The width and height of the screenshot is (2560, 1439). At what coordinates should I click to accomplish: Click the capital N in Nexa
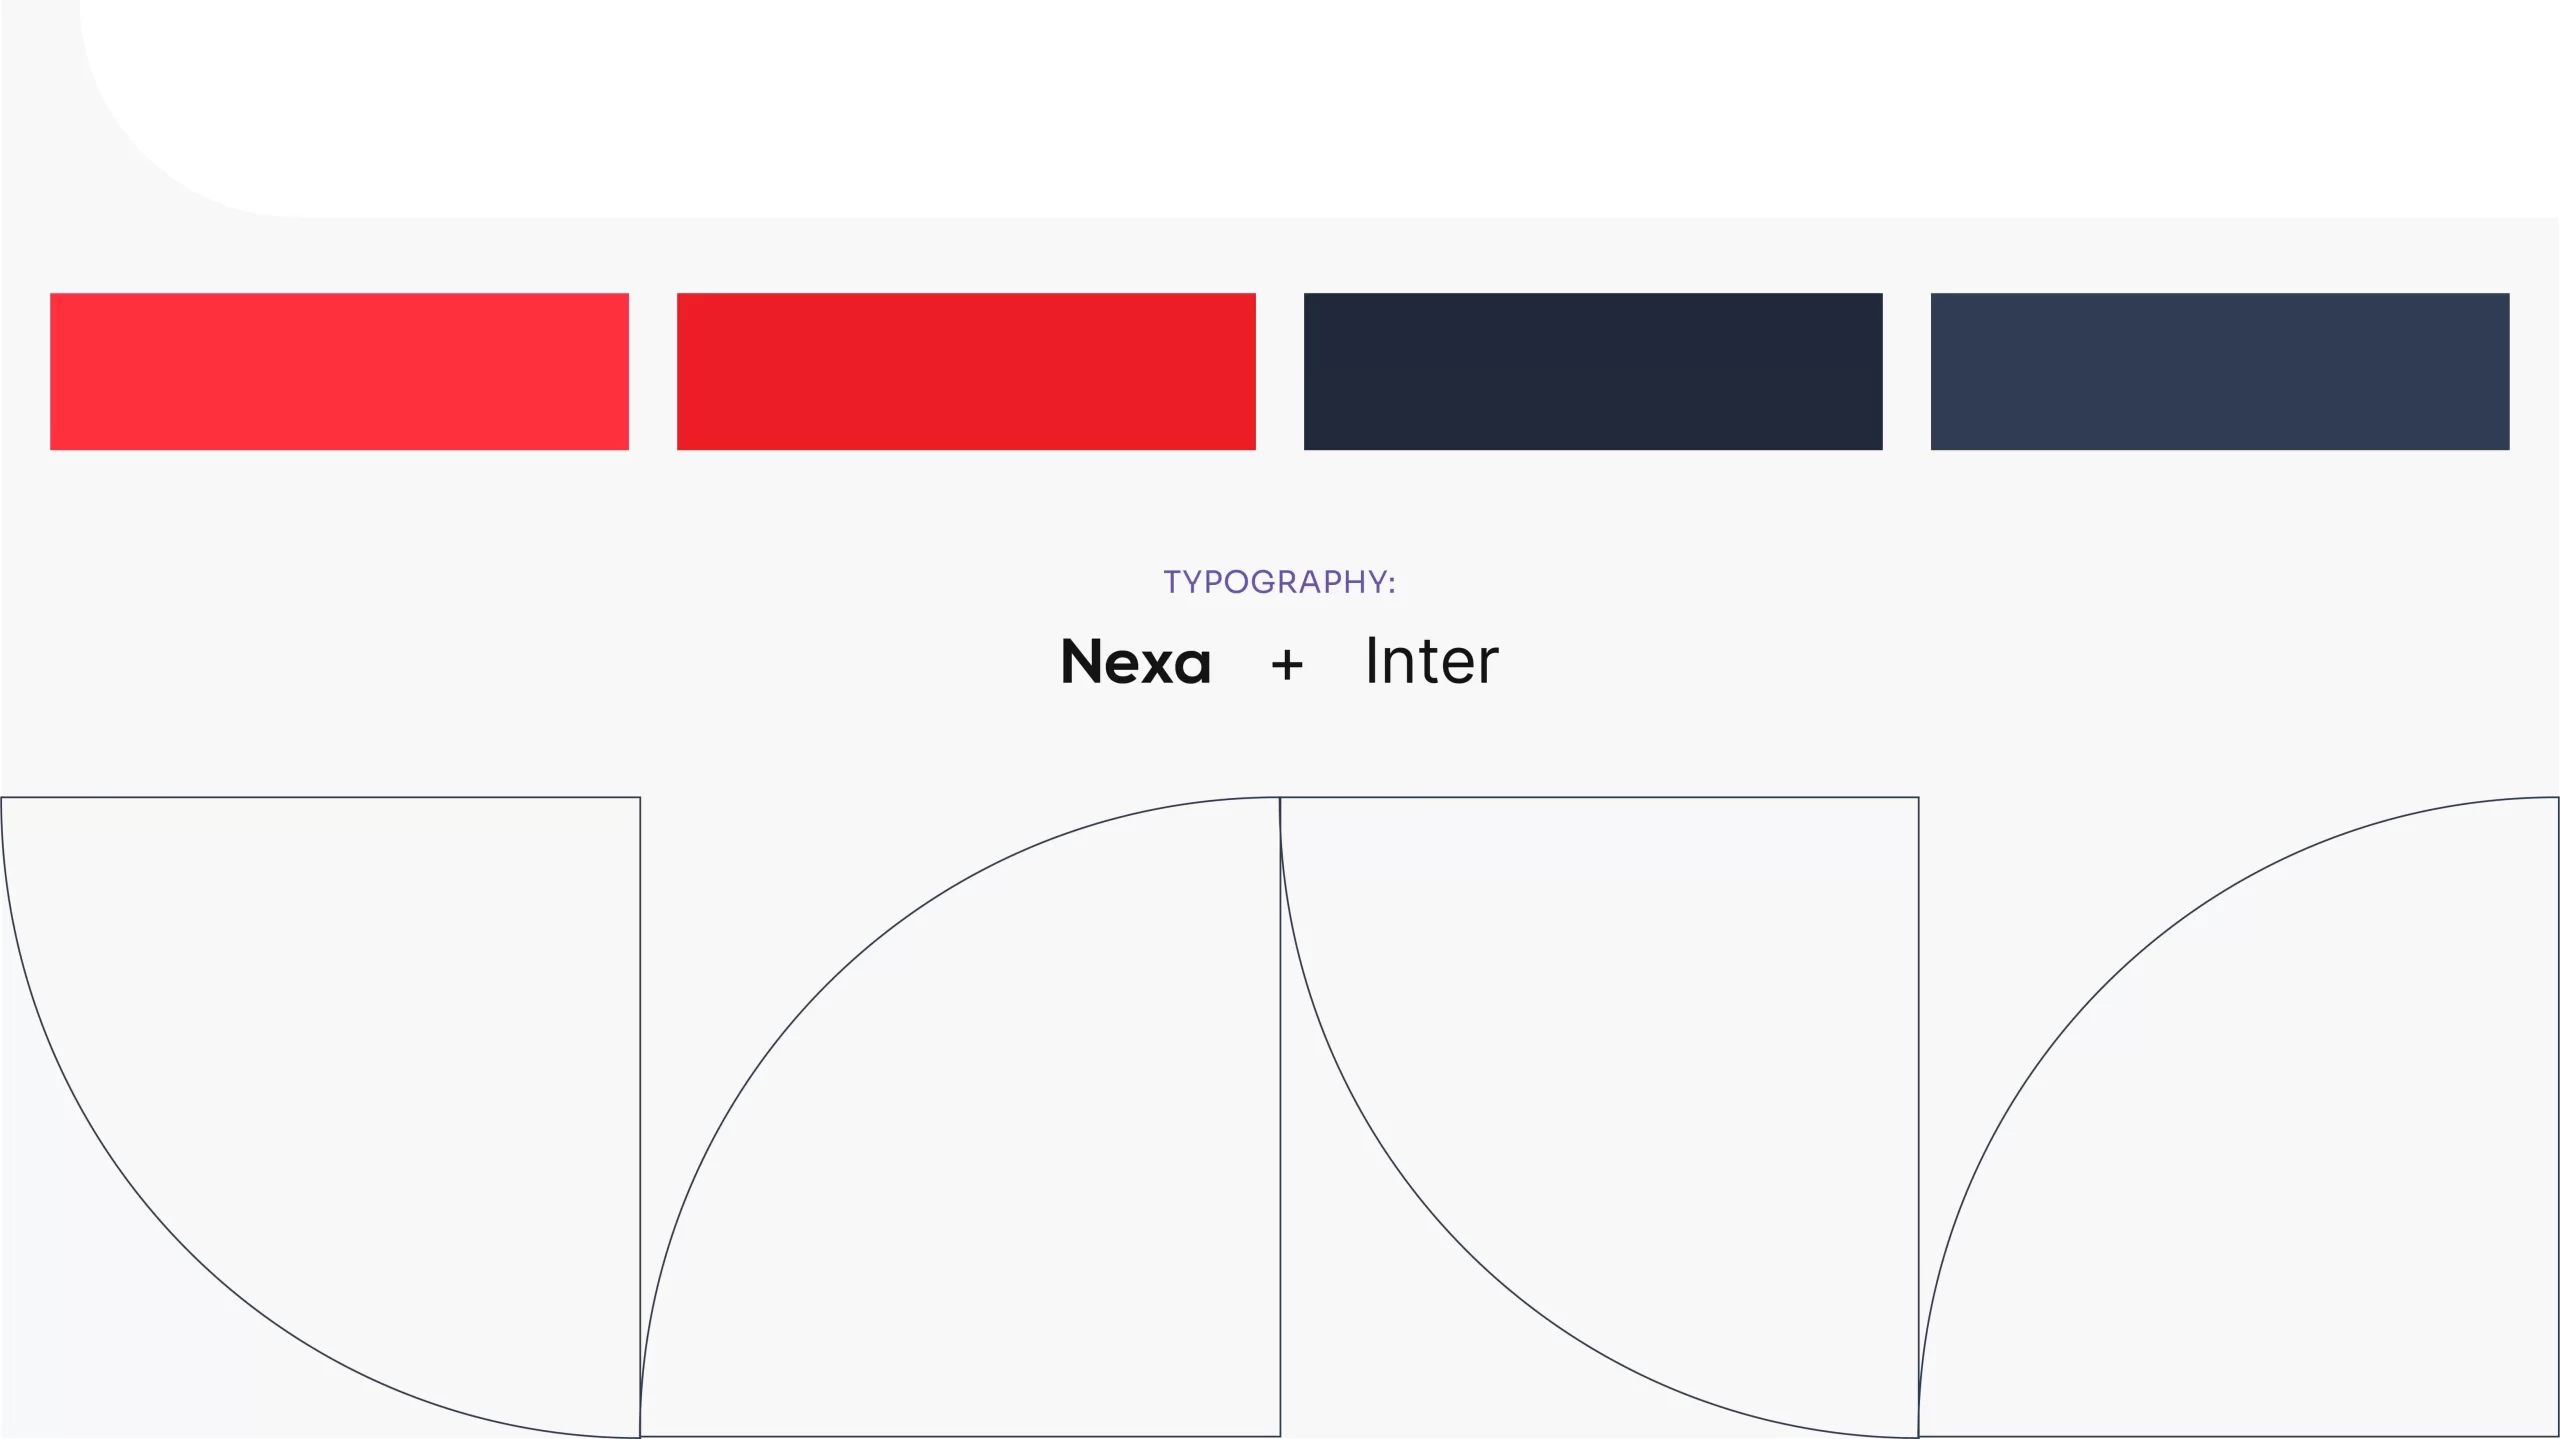(x=1083, y=662)
